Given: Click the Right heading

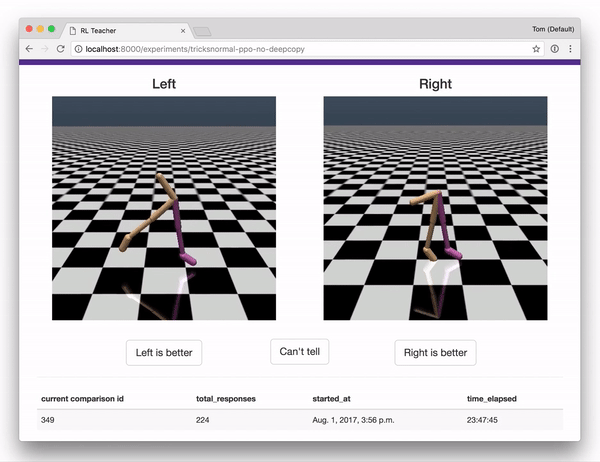Looking at the screenshot, I should point(435,84).
